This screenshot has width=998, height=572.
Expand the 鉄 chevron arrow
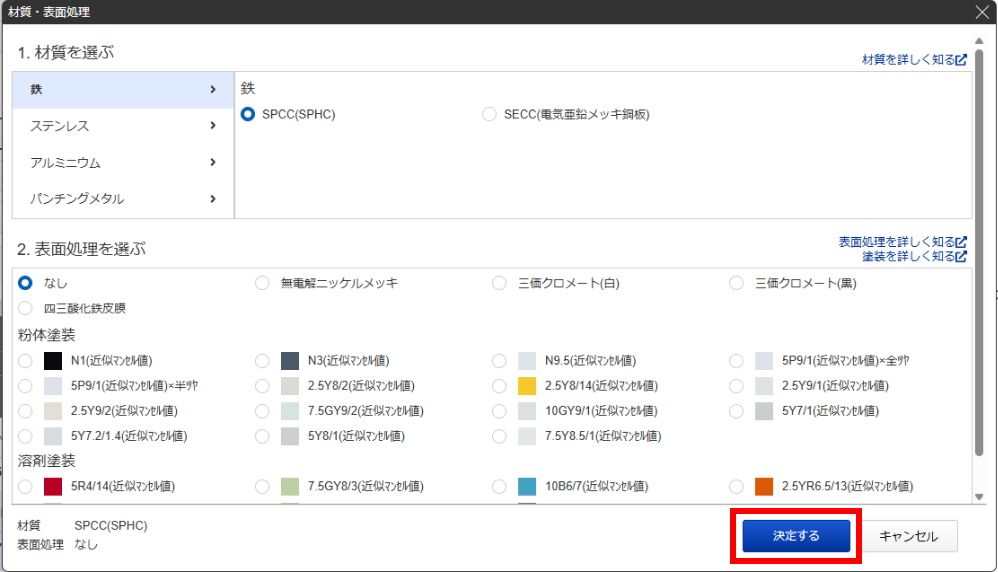(x=213, y=90)
